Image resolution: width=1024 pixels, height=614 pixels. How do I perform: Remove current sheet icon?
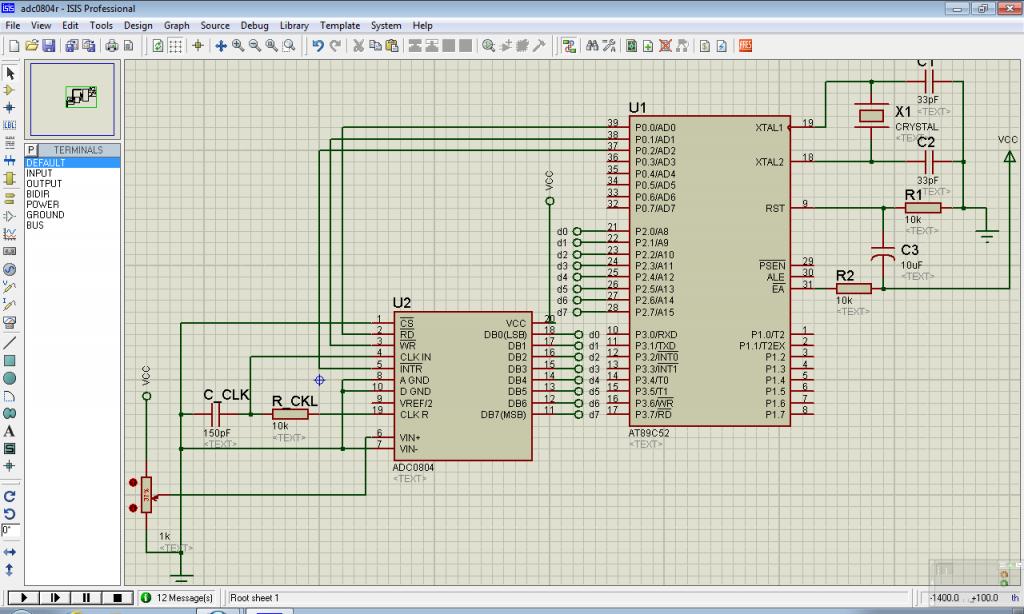[x=665, y=46]
